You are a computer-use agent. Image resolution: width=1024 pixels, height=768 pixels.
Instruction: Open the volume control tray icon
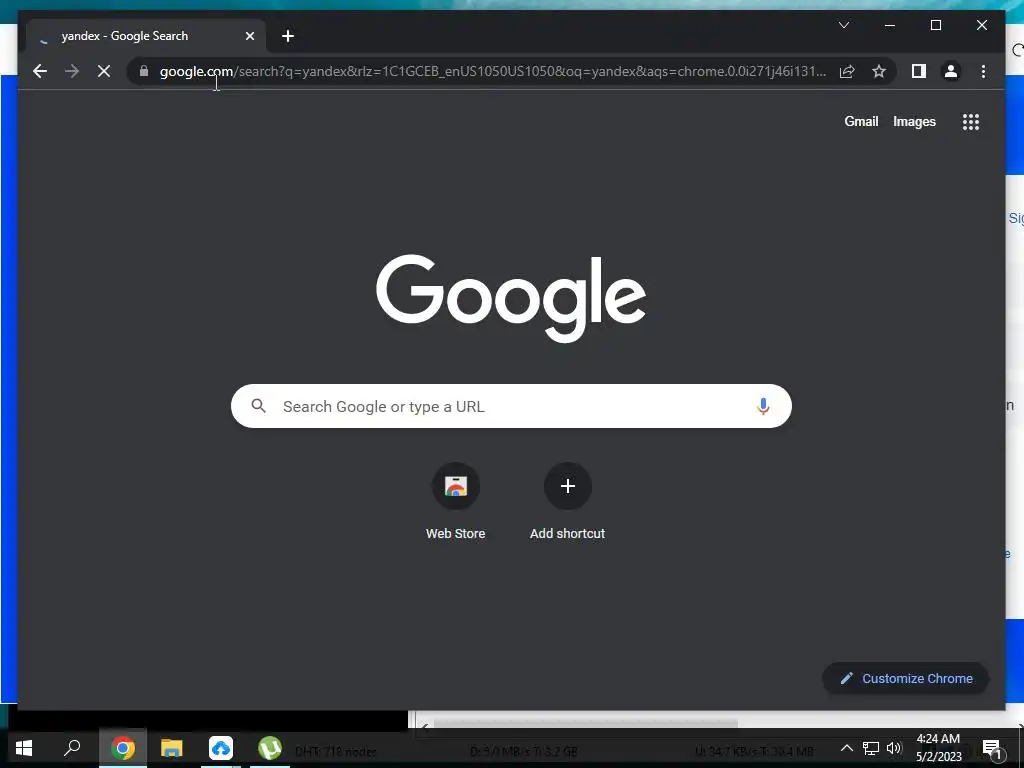coord(894,748)
